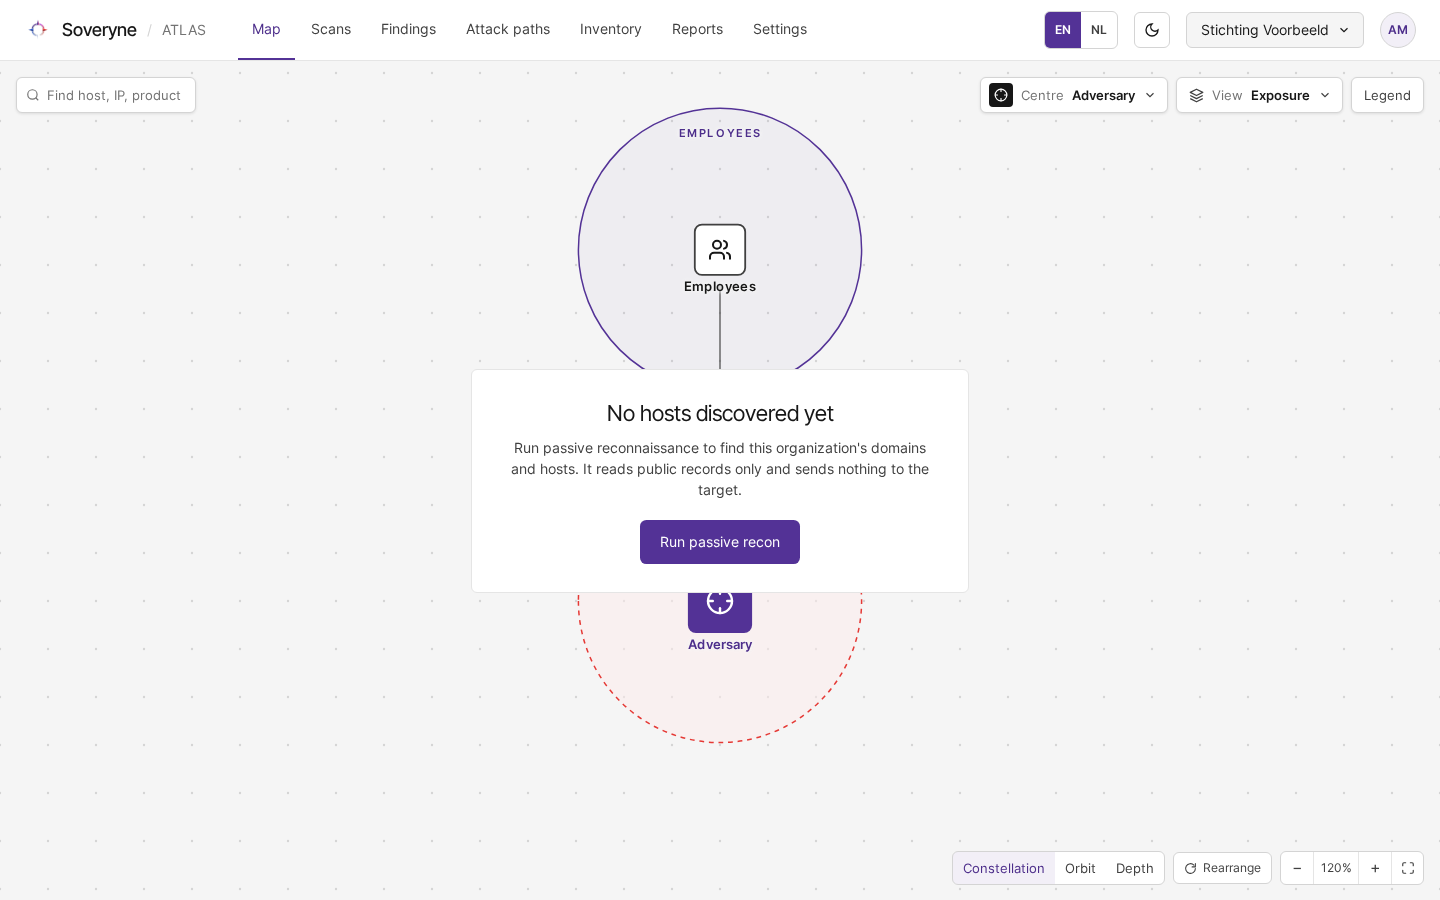Screen dimensions: 1440x900
Task: Switch language to EN
Action: point(1063,30)
